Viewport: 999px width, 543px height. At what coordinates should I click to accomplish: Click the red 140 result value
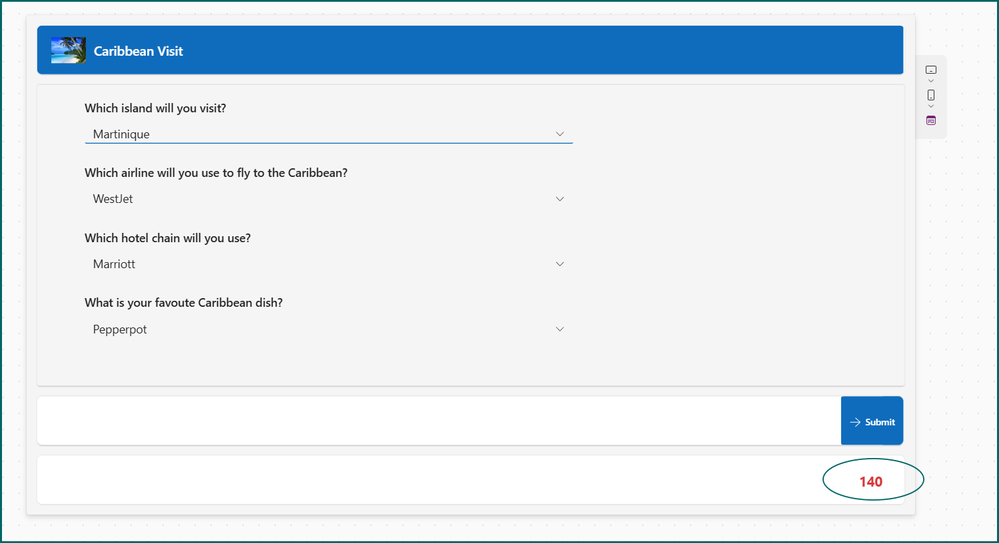870,482
